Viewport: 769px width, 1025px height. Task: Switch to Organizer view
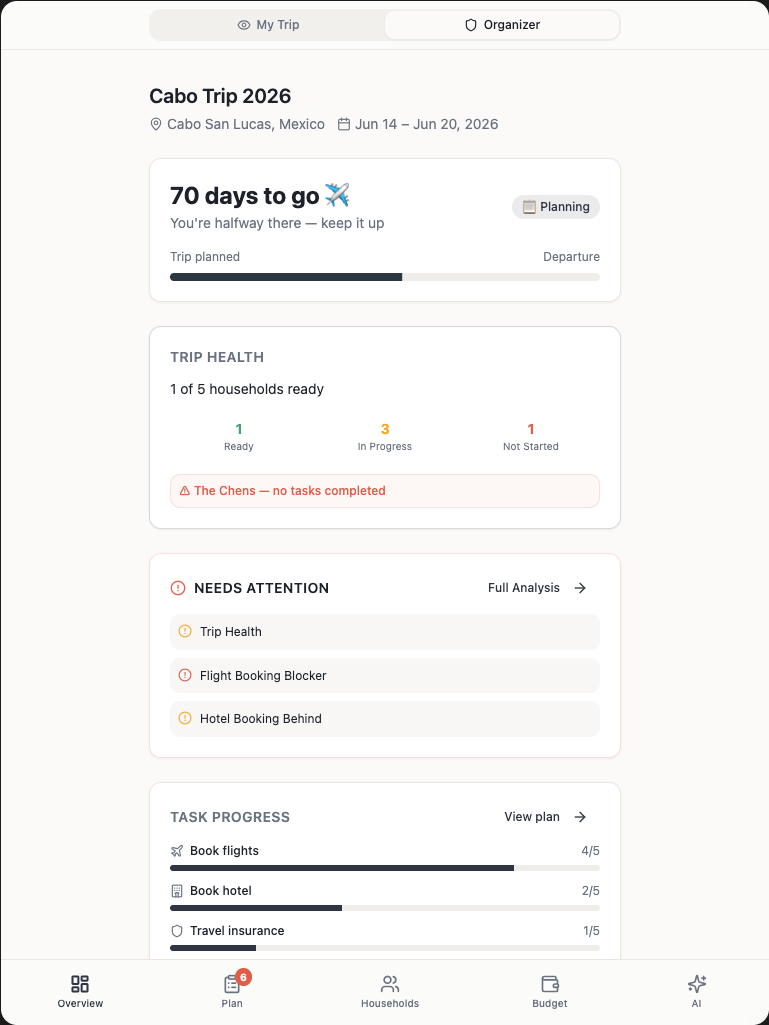click(502, 25)
